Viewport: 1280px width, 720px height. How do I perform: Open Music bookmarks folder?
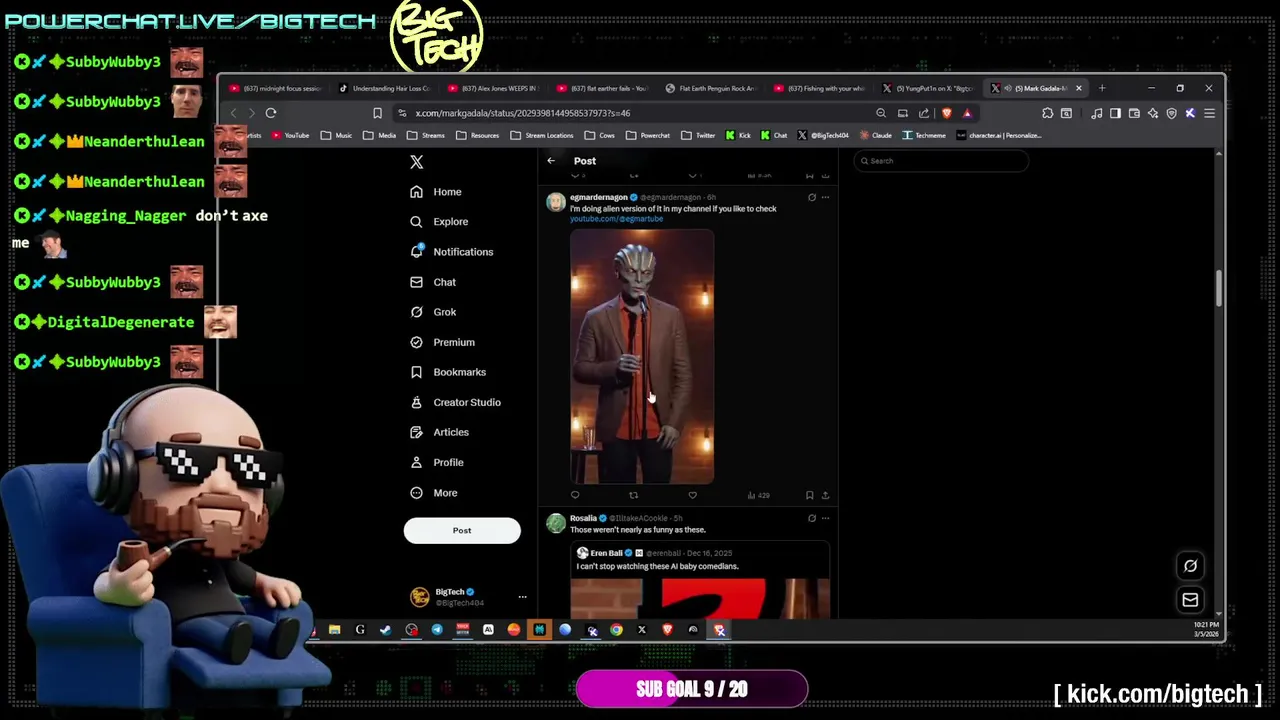pos(336,135)
